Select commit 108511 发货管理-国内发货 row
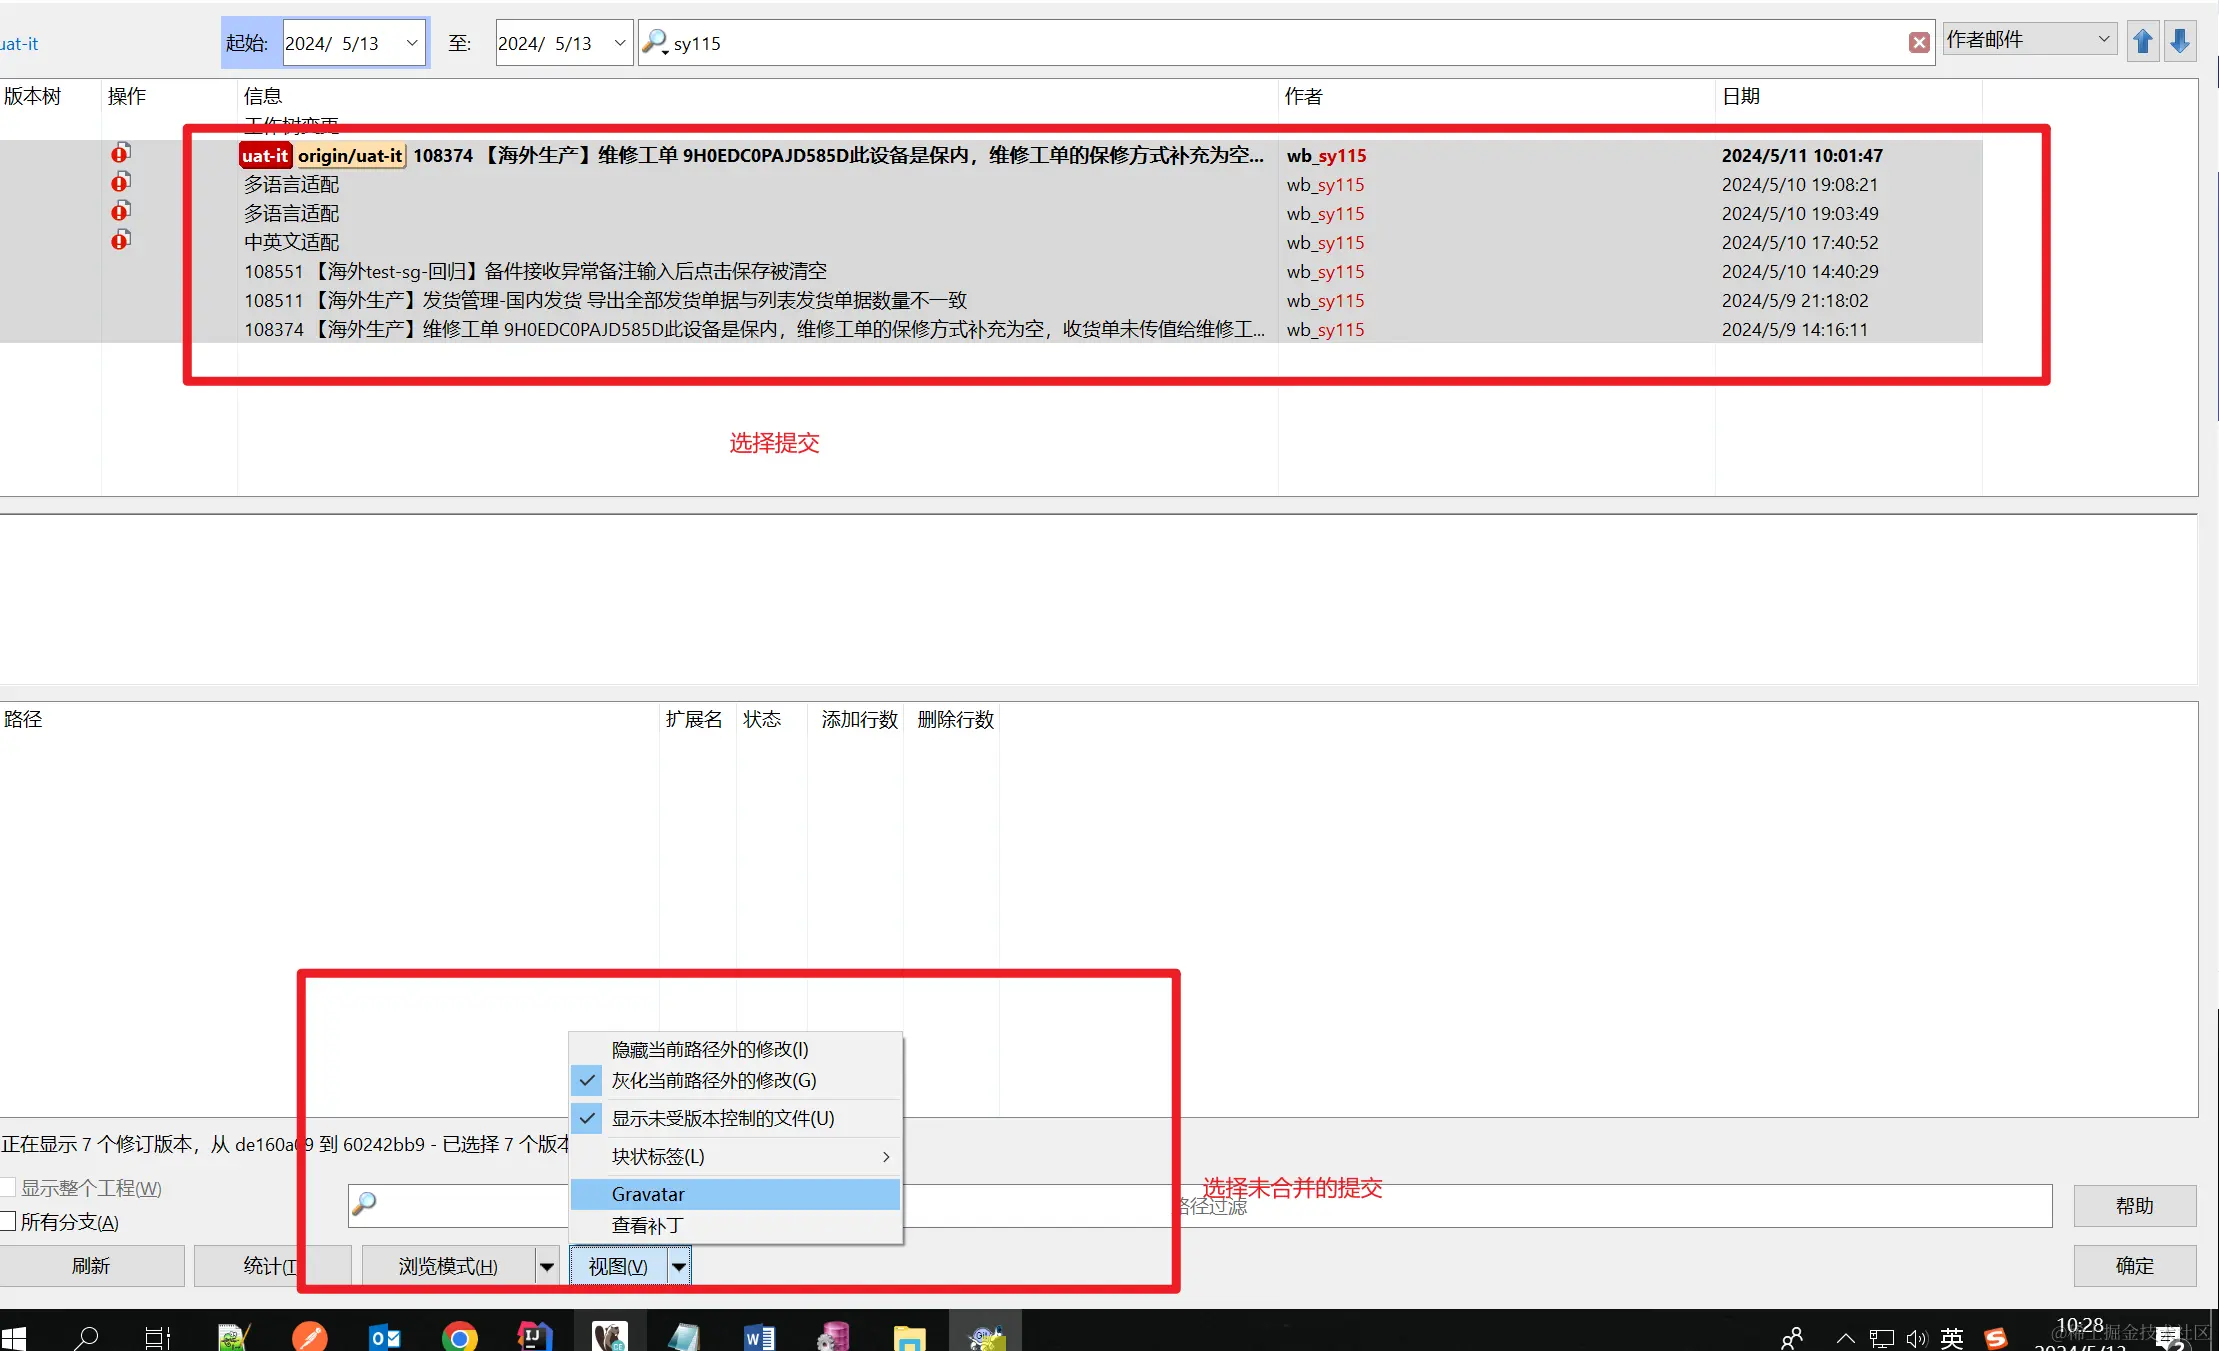Screen dimensions: 2219x1351 coord(990,300)
